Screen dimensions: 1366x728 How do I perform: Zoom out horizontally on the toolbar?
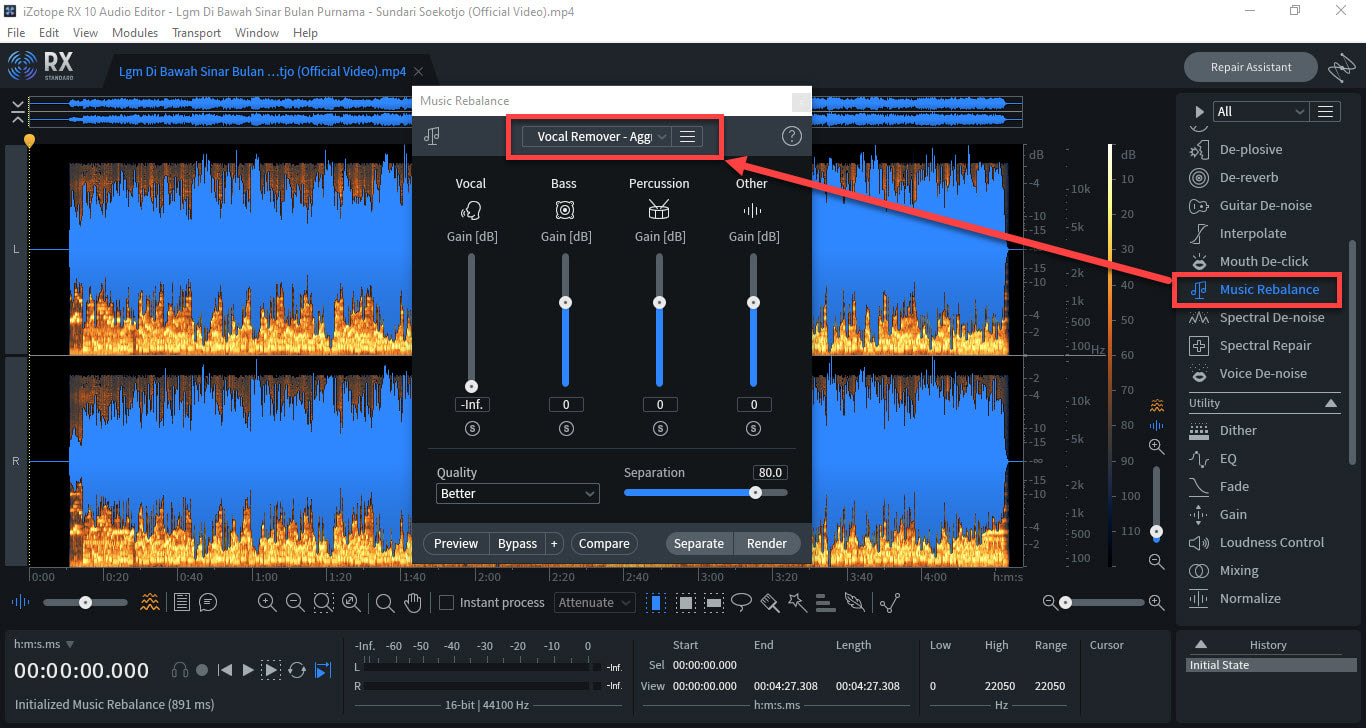[295, 602]
